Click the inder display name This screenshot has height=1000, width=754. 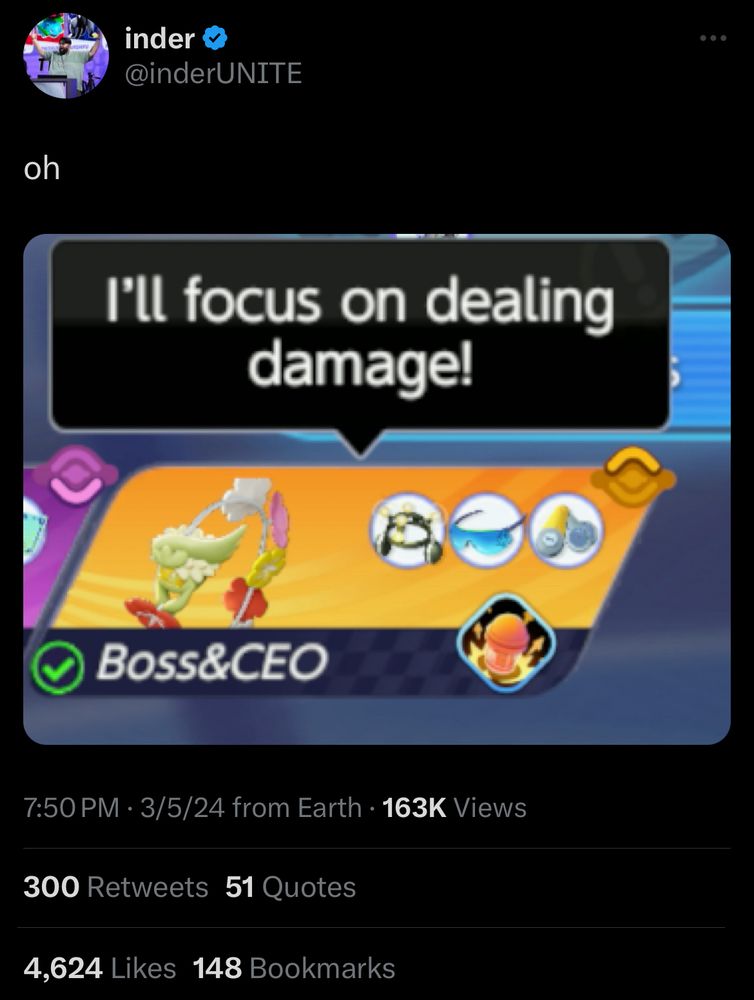click(159, 39)
